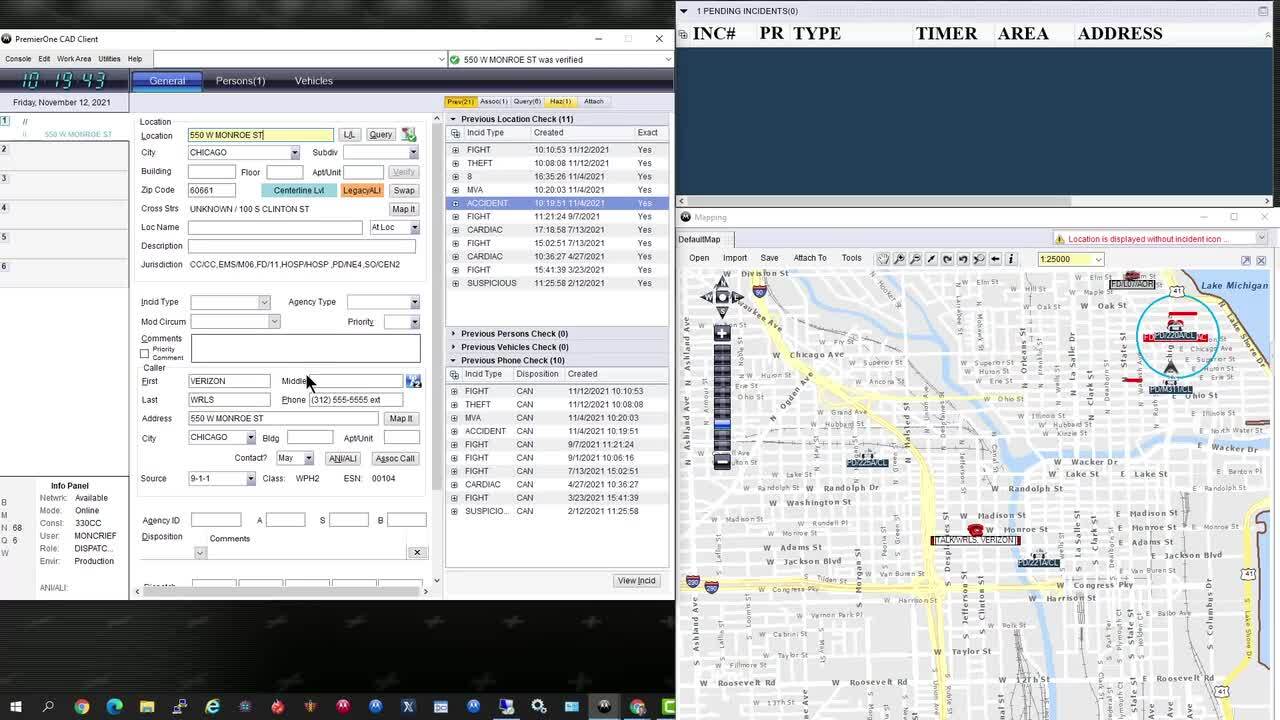The image size is (1280, 720).
Task: Open the Work Area menu
Action: tap(74, 59)
